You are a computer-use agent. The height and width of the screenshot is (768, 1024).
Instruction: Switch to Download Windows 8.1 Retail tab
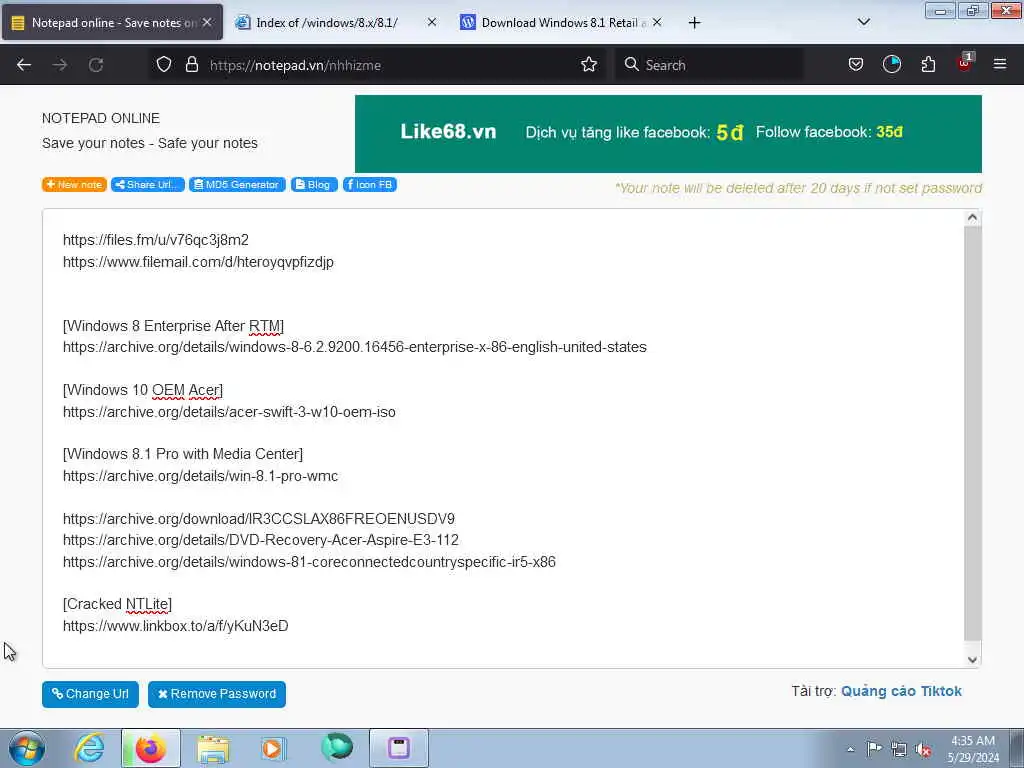pos(562,22)
